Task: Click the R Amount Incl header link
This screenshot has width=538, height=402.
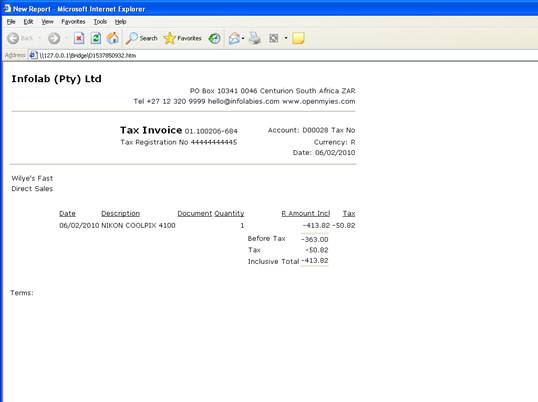Action: [x=306, y=213]
